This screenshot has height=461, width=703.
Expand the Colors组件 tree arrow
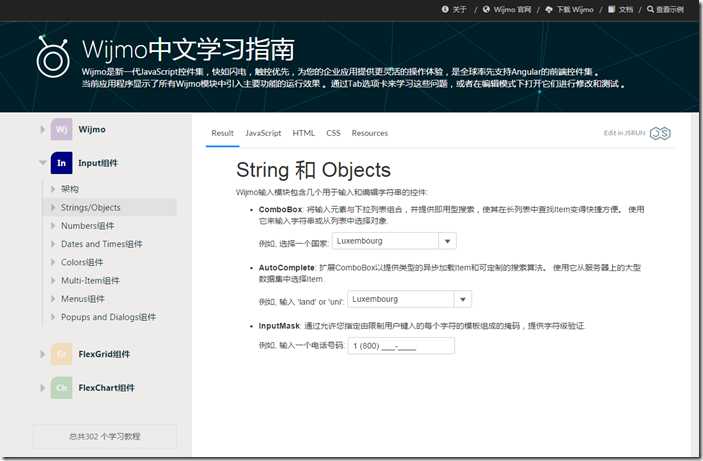52,262
